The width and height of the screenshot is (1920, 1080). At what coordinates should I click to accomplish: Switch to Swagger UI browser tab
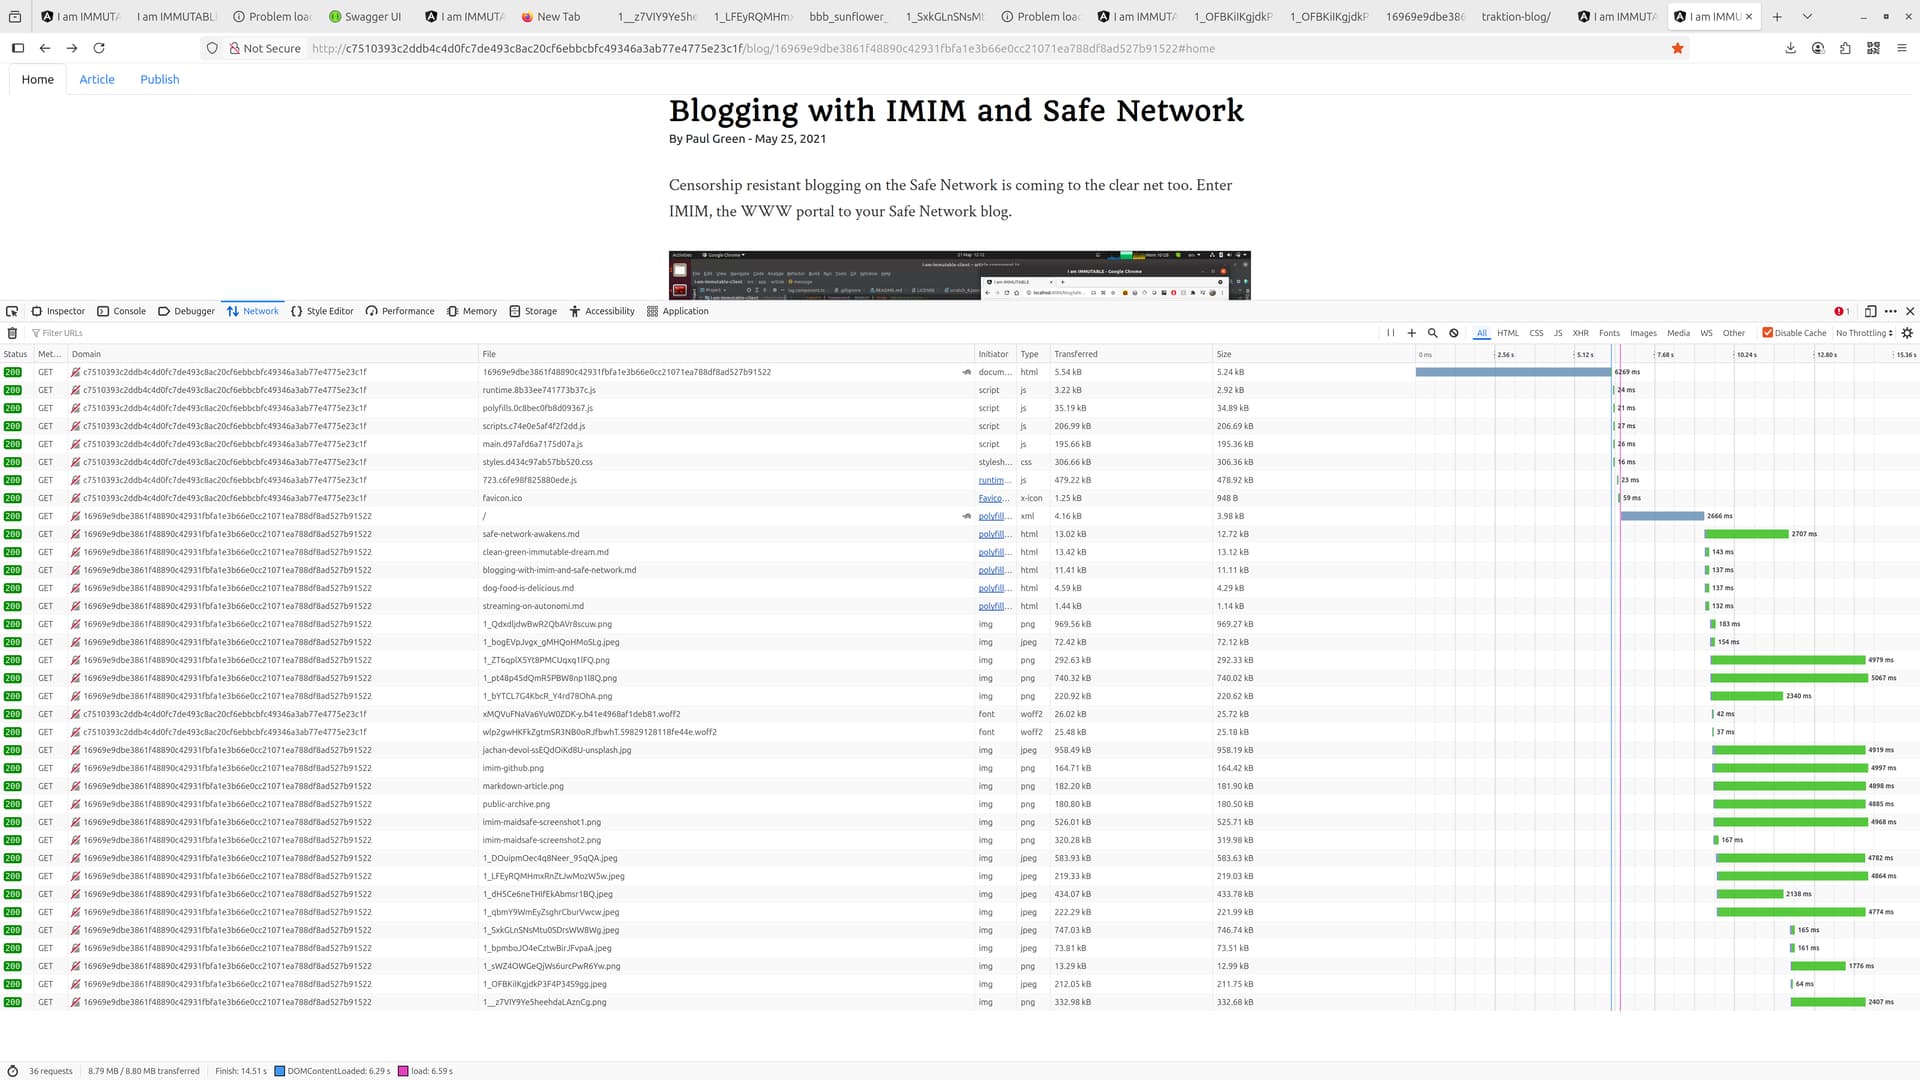(365, 16)
